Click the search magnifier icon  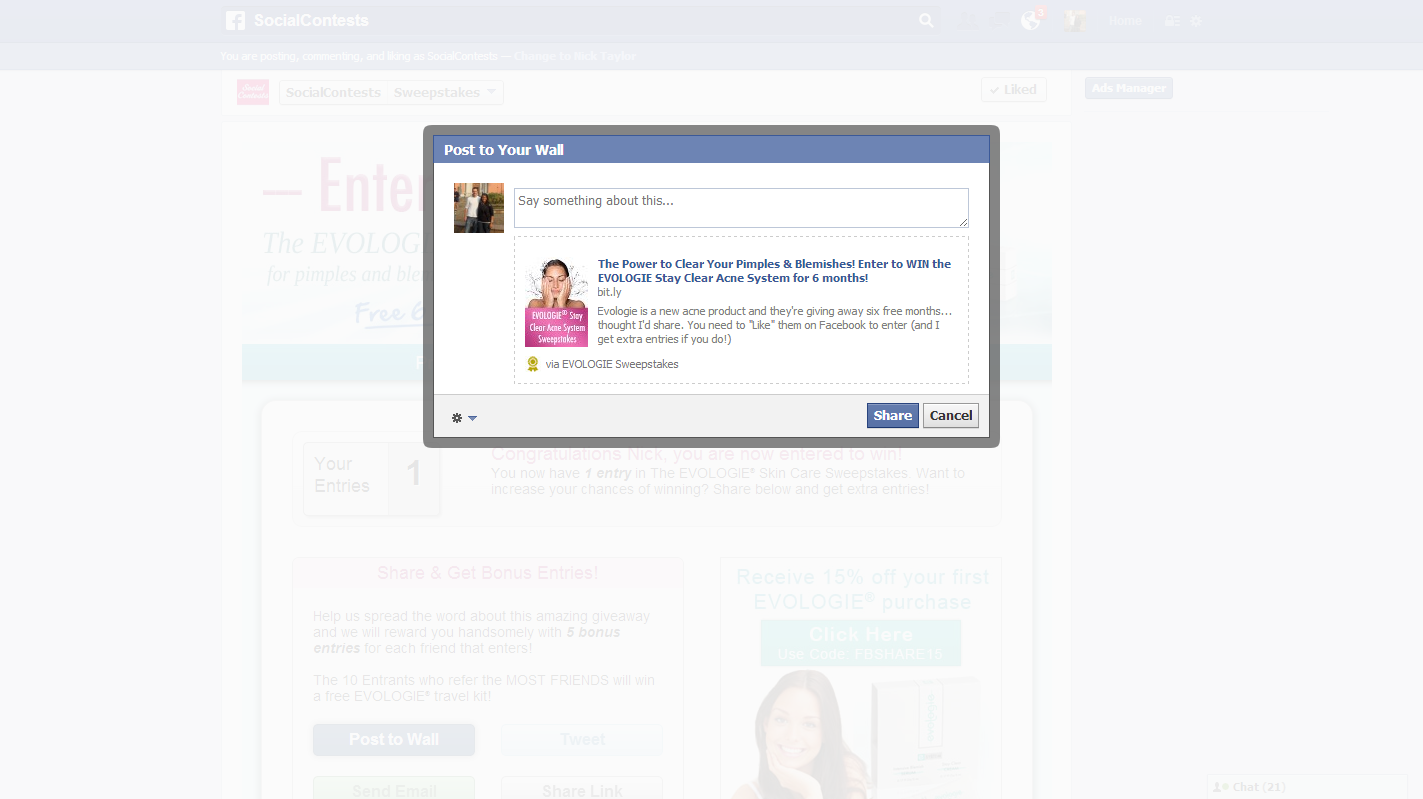click(x=926, y=20)
